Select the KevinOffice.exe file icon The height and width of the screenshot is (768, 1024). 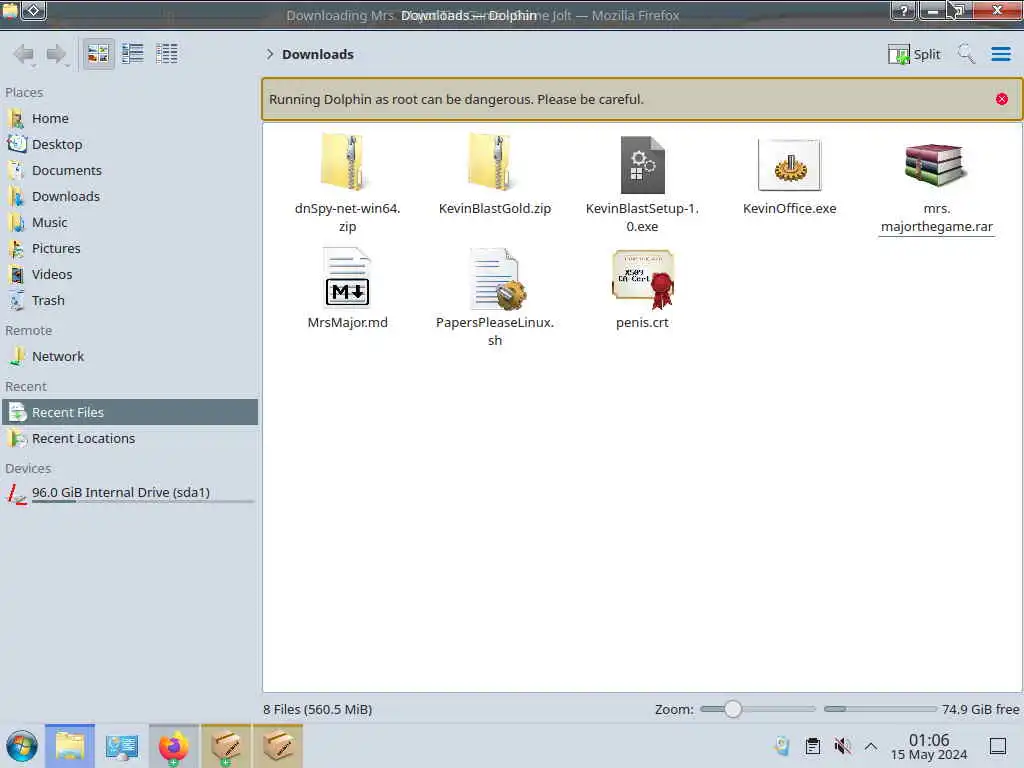pyautogui.click(x=789, y=165)
